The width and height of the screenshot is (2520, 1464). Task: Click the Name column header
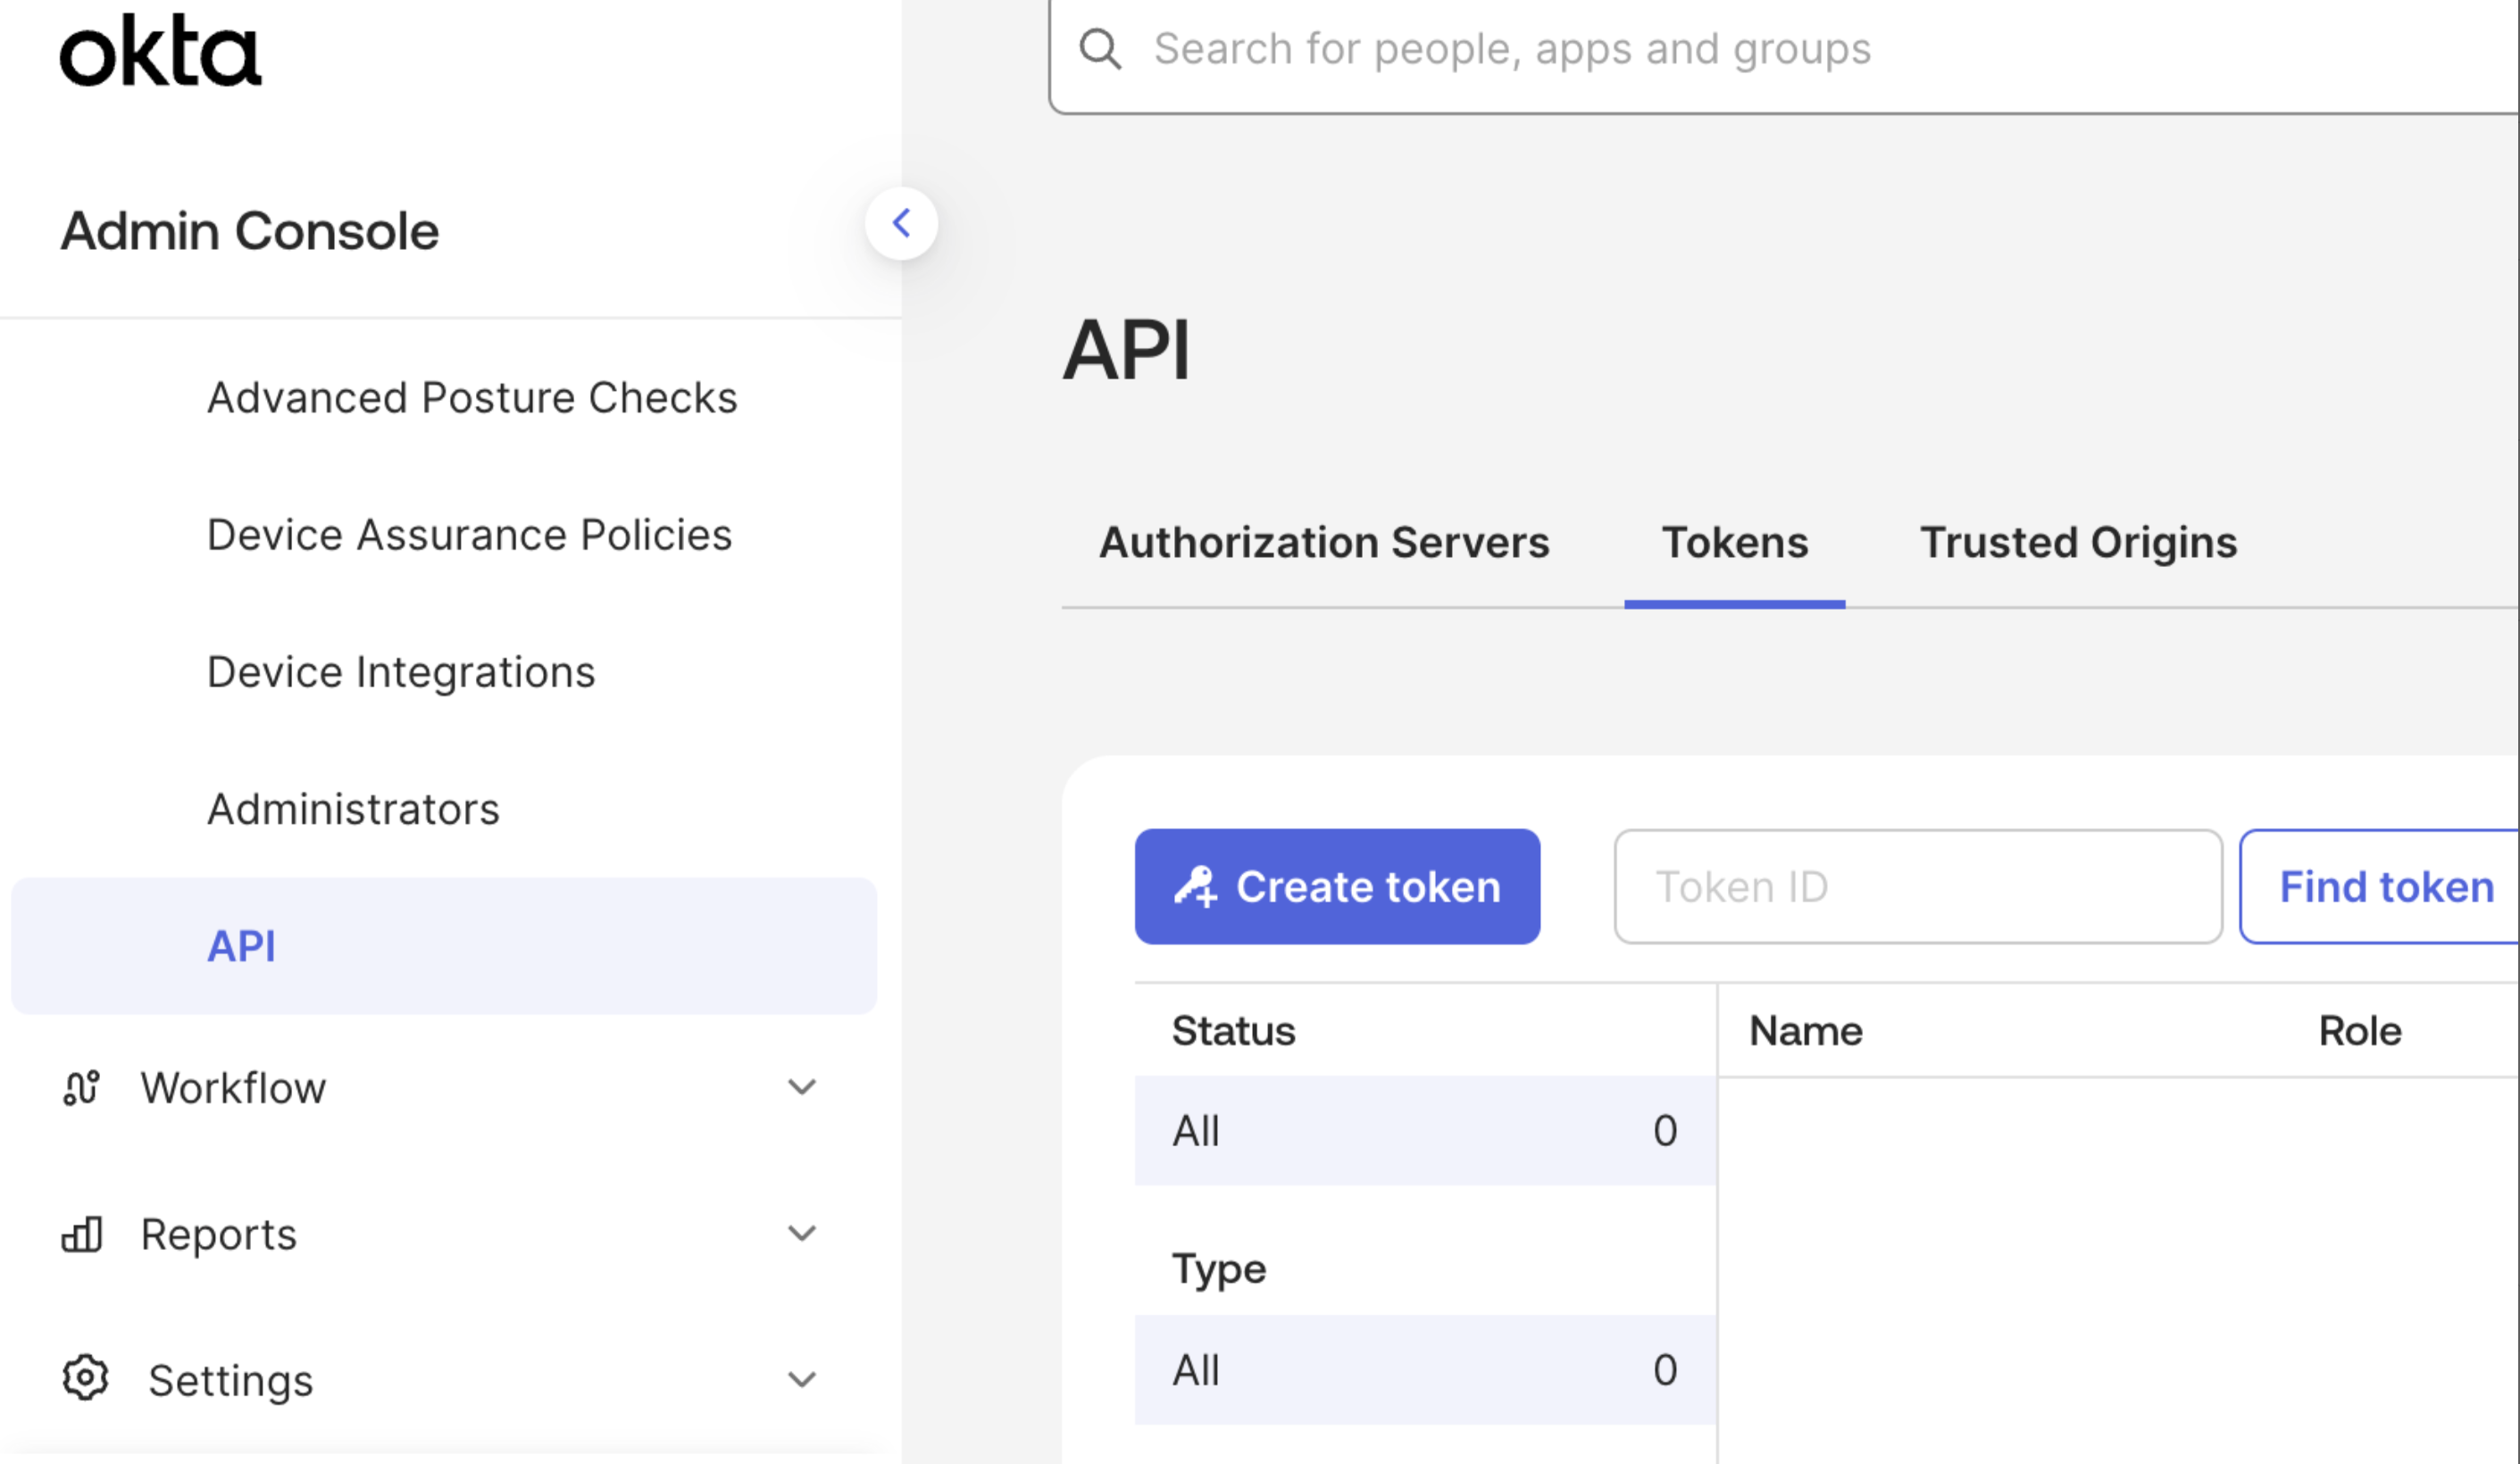pos(1805,1031)
